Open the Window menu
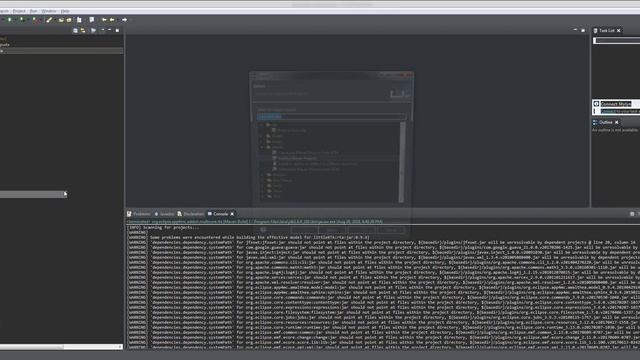The width and height of the screenshot is (640, 360). point(49,11)
